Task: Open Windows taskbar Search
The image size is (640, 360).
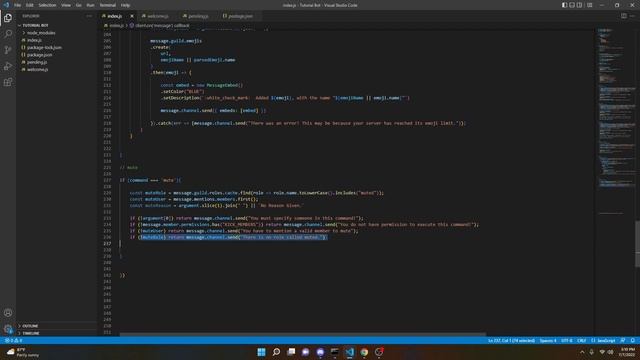Action: (276, 352)
